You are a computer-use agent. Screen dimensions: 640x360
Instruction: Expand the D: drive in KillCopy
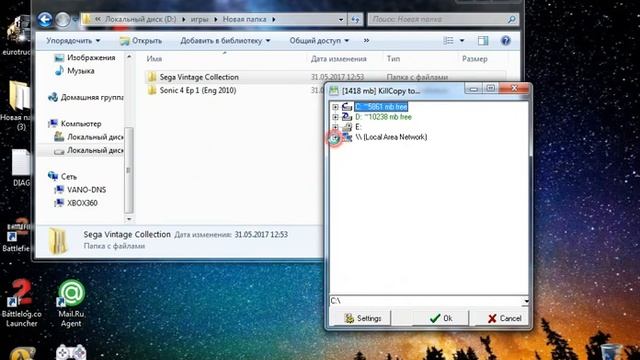coord(335,117)
